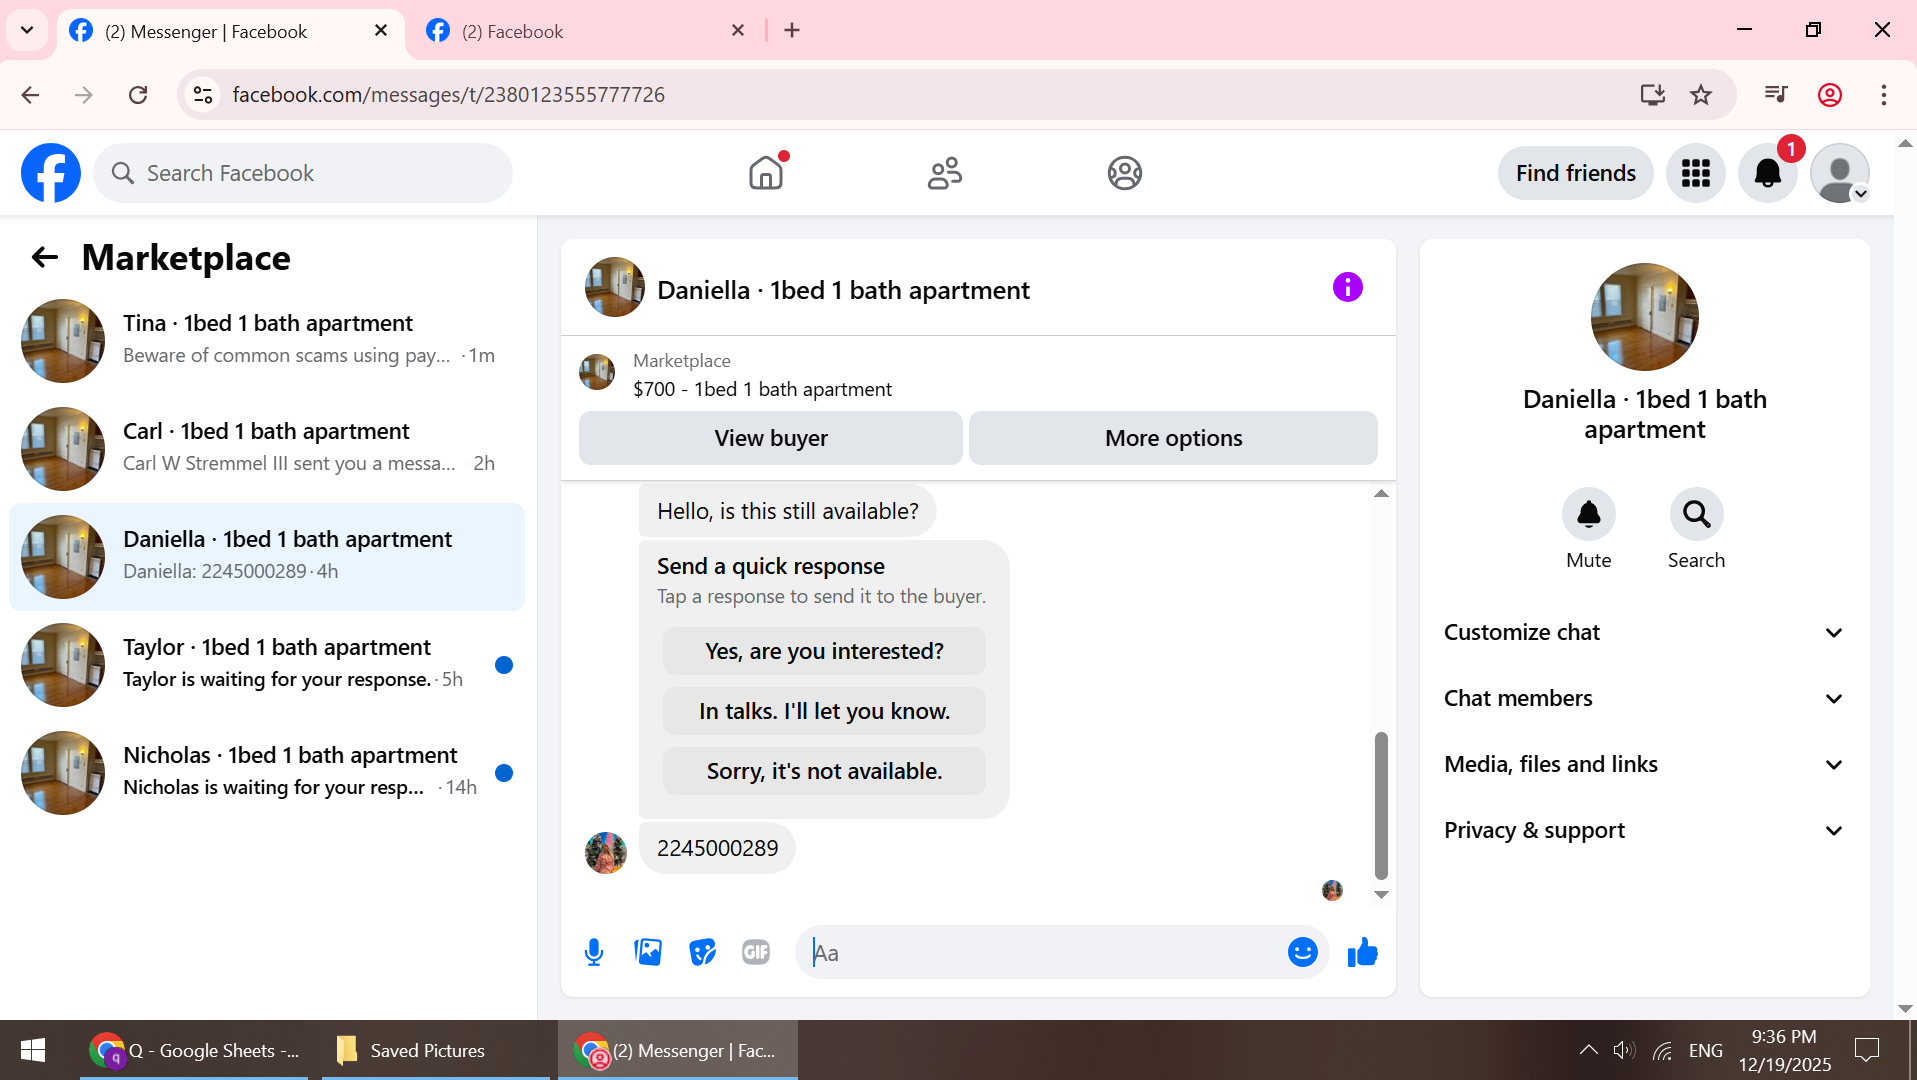Screen dimensions: 1917x1080
Task: Open Chrome profile icon
Action: pos(1830,95)
